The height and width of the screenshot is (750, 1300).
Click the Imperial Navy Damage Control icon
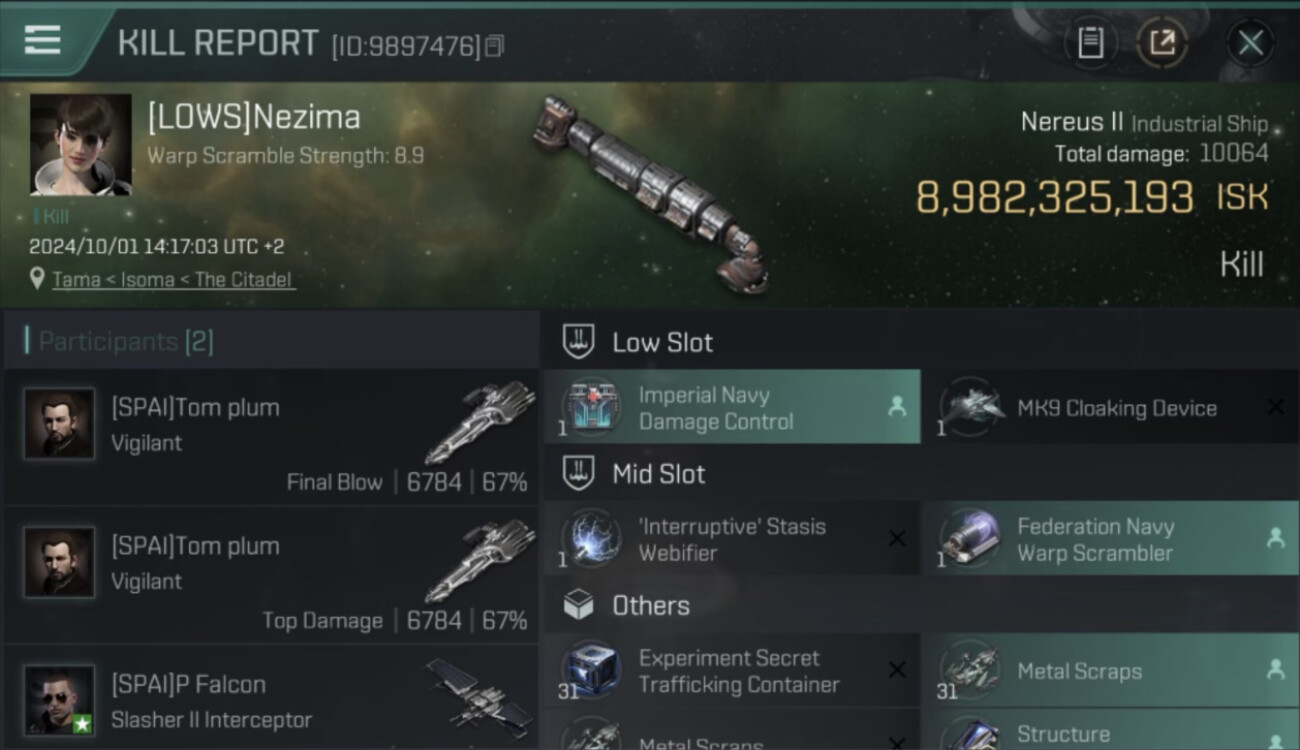[591, 407]
